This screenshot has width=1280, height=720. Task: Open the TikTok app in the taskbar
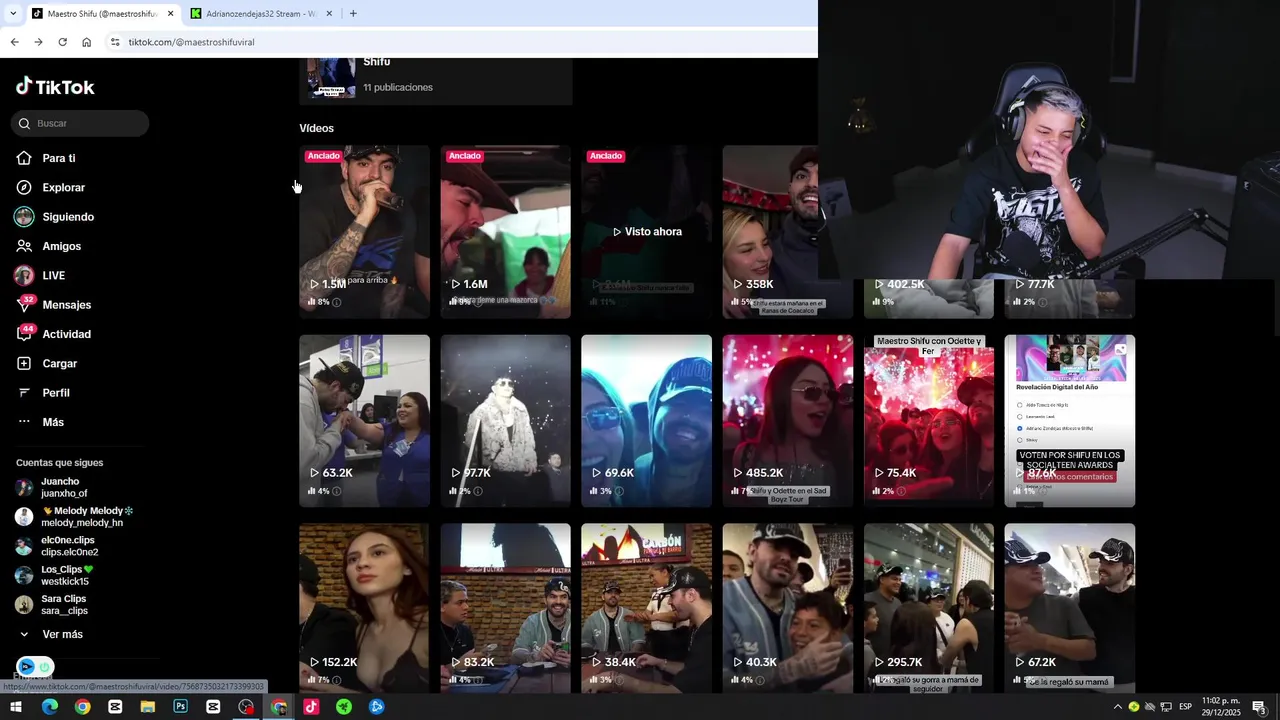click(311, 707)
